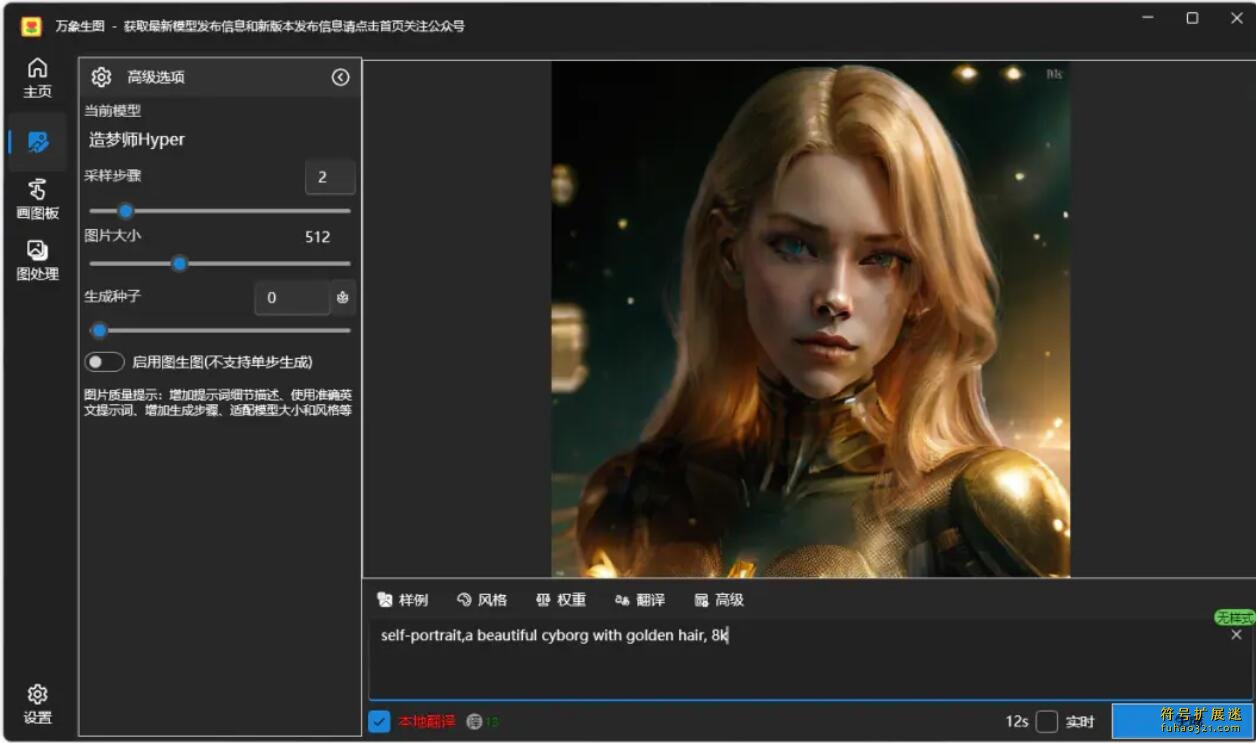Click the 翻译 translate menu item
This screenshot has width=1256, height=743.
click(640, 600)
